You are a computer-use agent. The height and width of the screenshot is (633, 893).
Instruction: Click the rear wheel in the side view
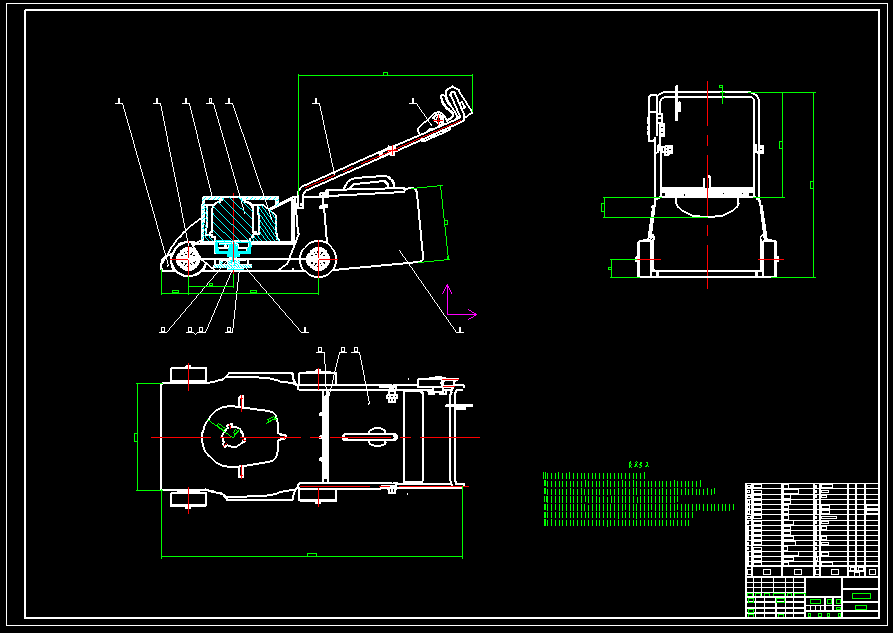point(318,259)
